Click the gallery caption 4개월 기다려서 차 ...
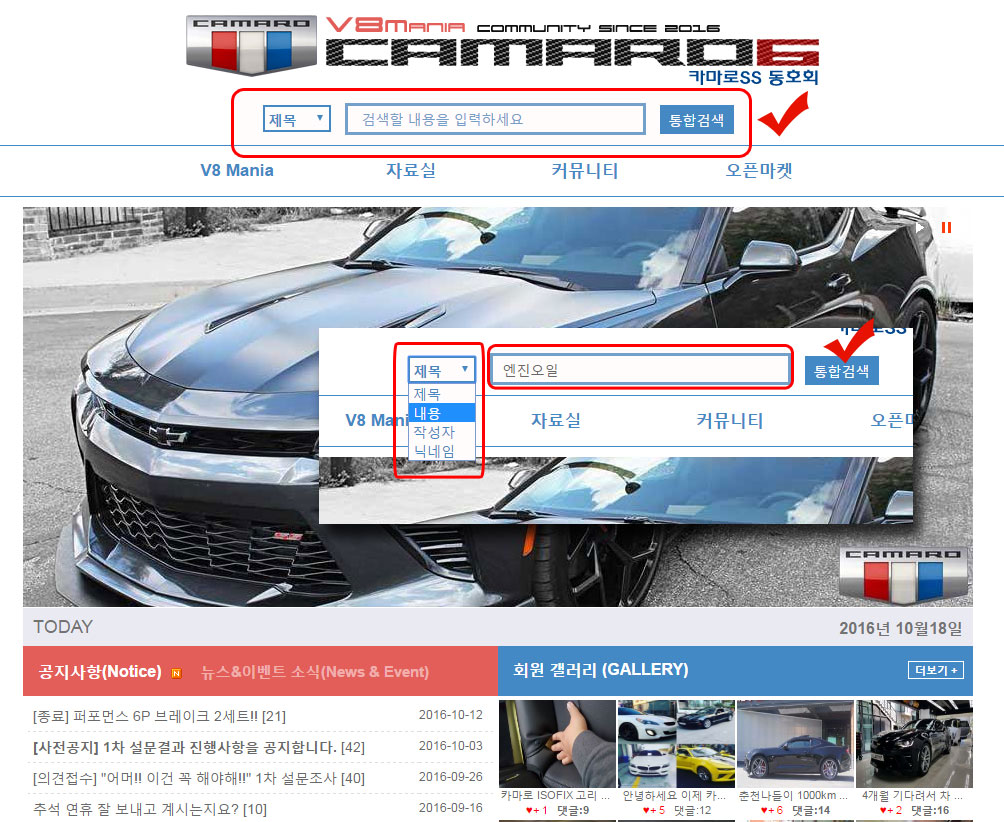This screenshot has height=822, width=1004. point(912,795)
